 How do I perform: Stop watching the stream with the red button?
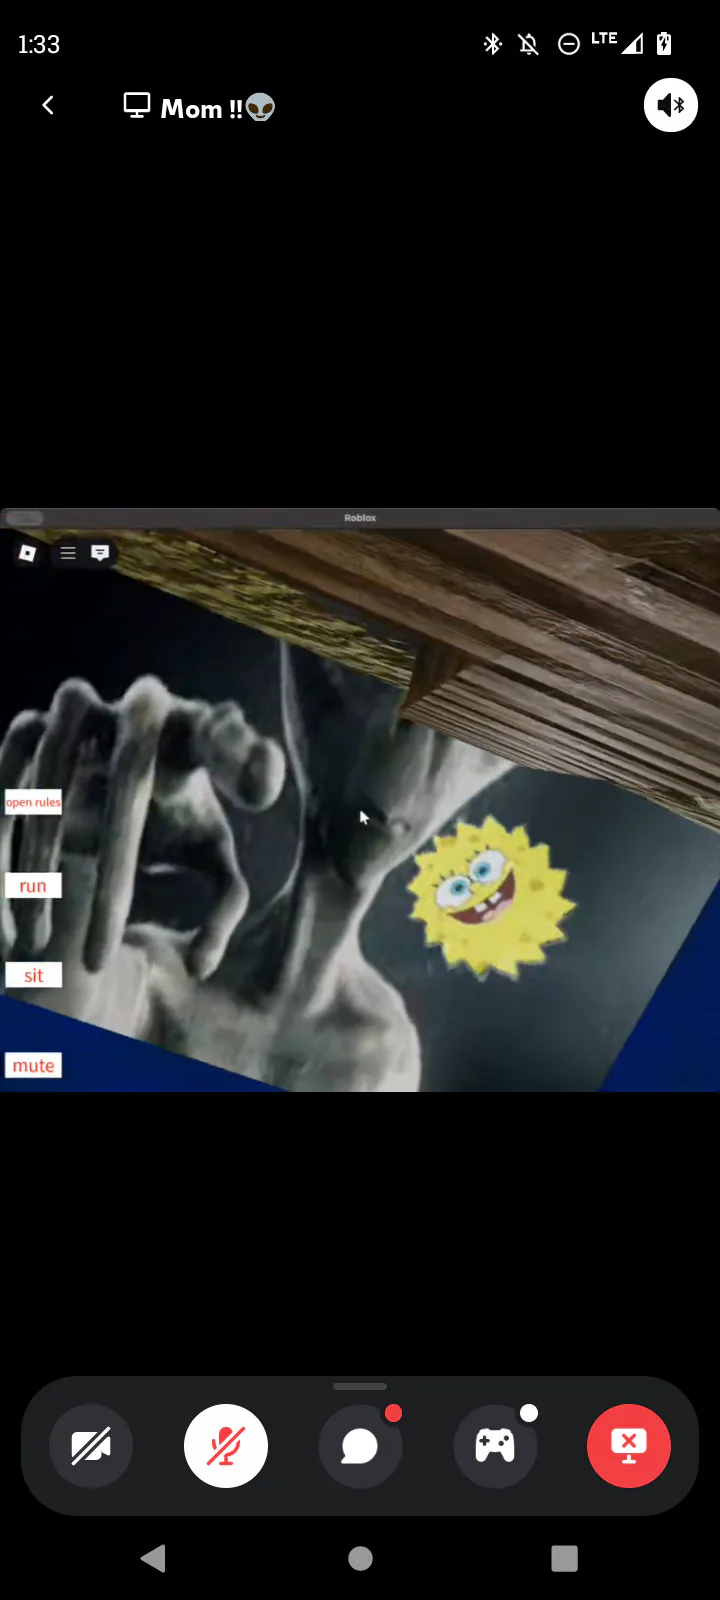tap(629, 1446)
